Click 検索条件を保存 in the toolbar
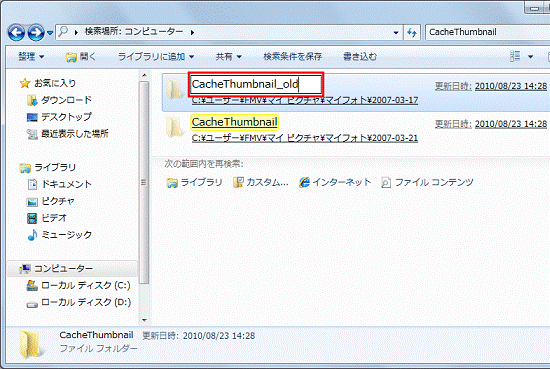 point(293,56)
